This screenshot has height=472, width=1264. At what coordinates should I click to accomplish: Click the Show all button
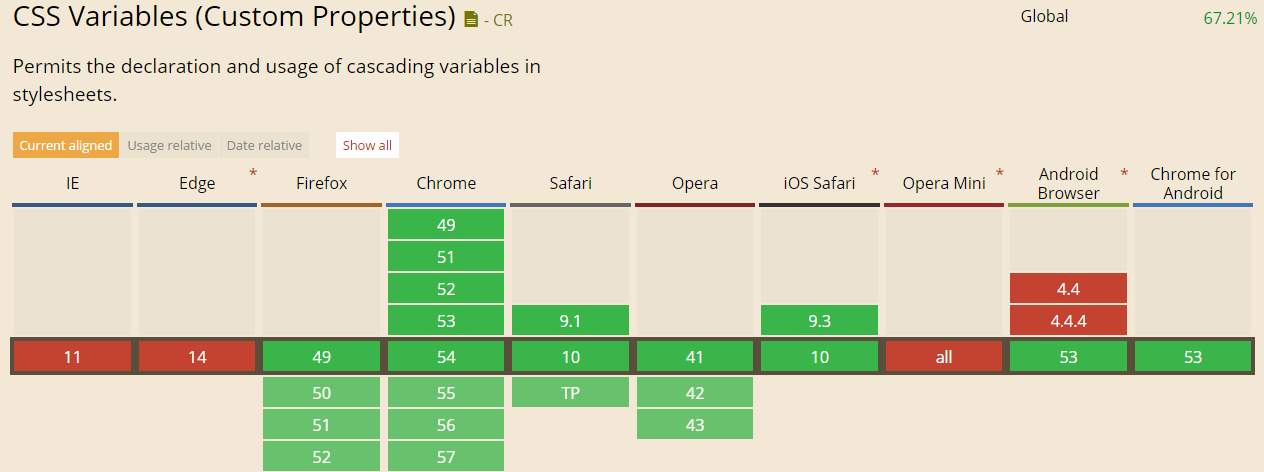click(x=367, y=145)
